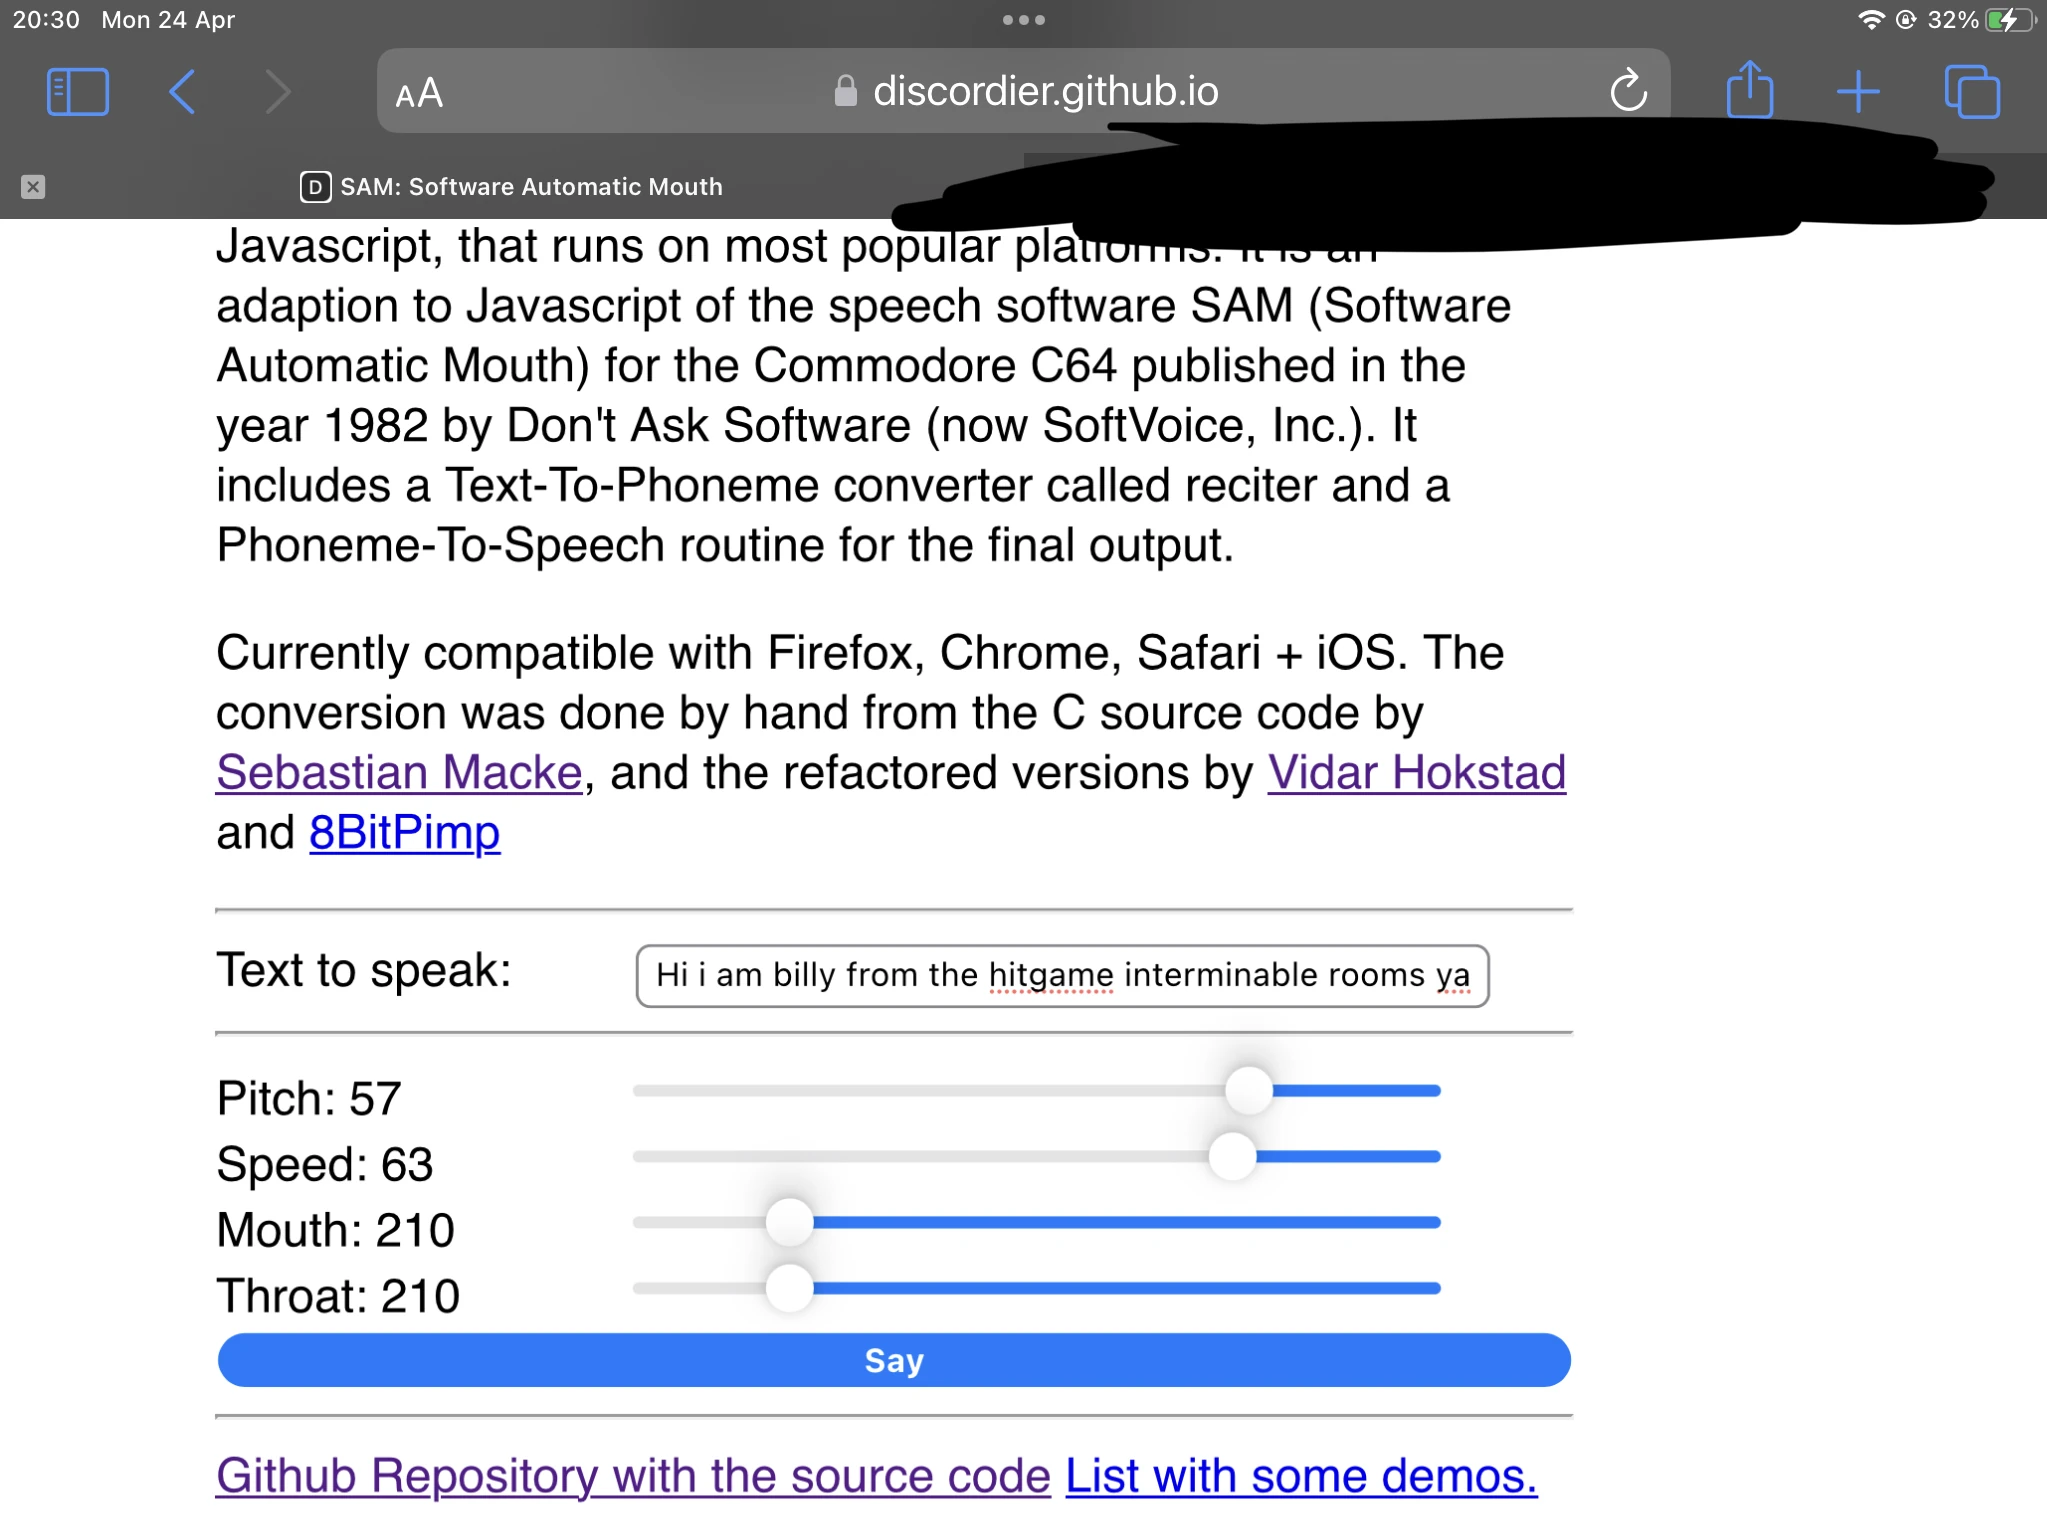
Task: Click the Pitch slider handle
Action: click(x=1248, y=1091)
